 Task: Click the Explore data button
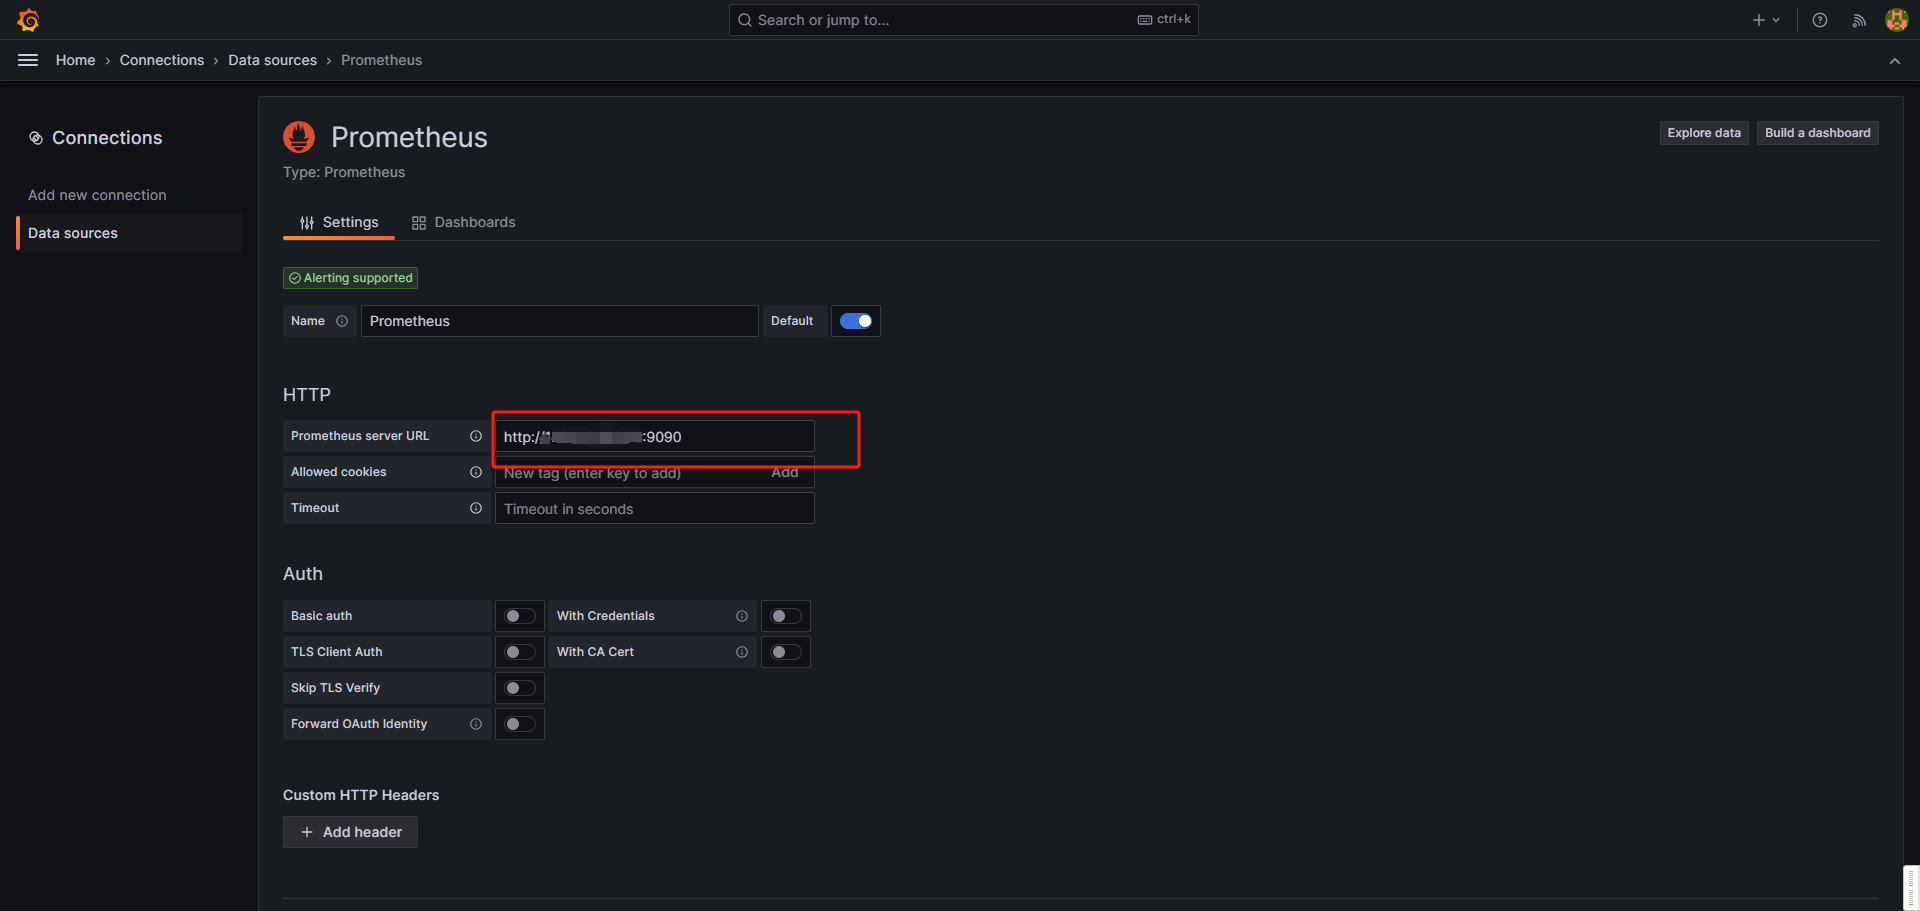pos(1704,133)
